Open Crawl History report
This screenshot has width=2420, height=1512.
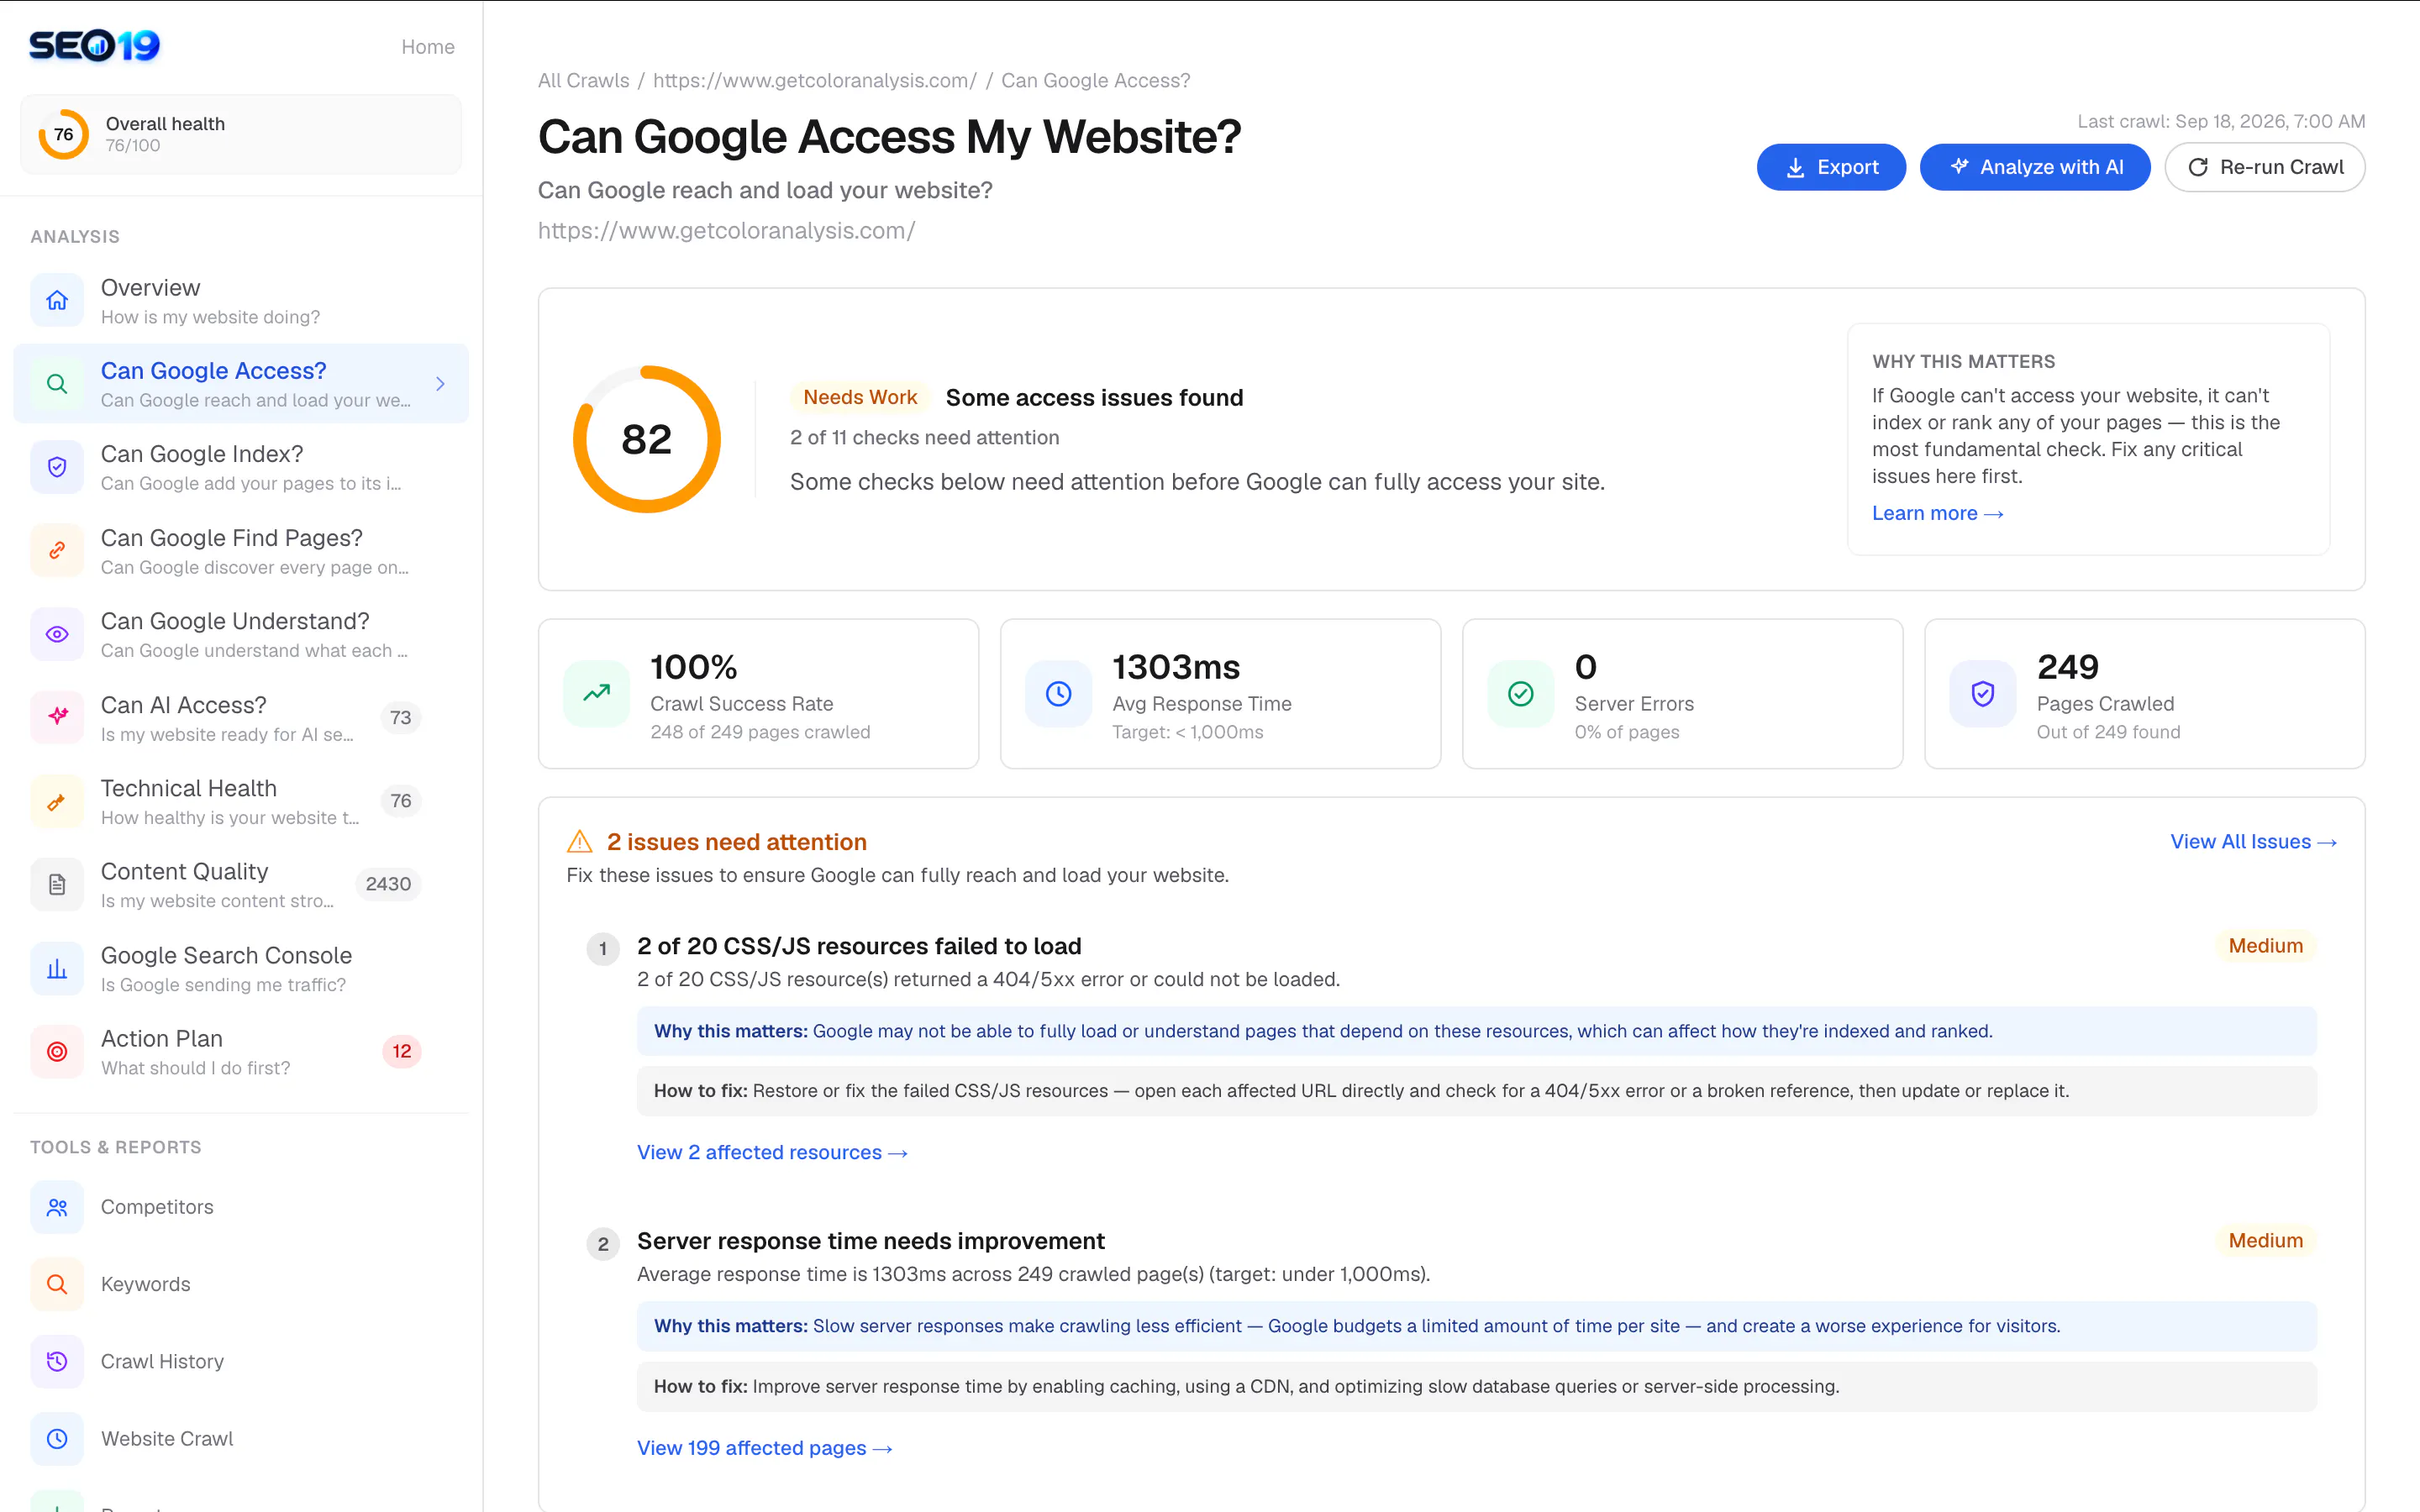pos(241,1361)
